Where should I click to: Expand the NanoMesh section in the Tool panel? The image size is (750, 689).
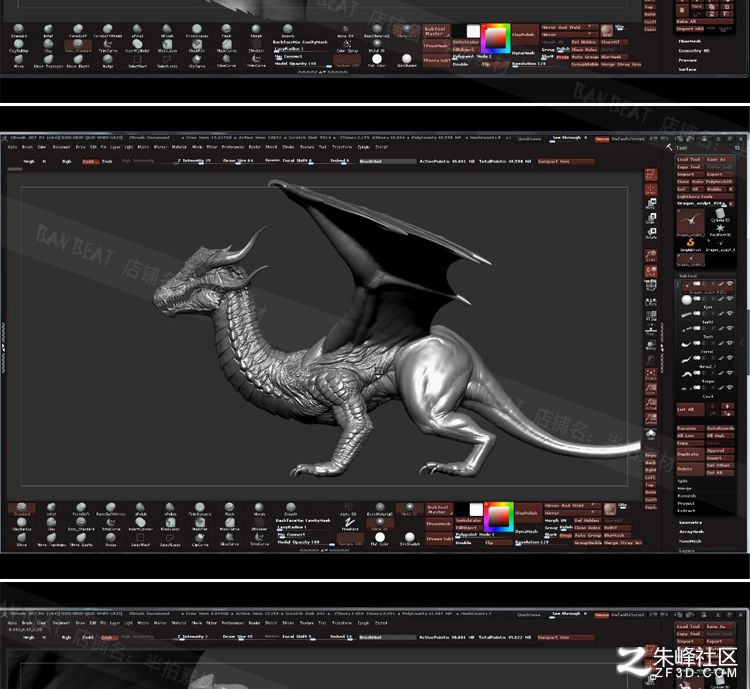690,541
